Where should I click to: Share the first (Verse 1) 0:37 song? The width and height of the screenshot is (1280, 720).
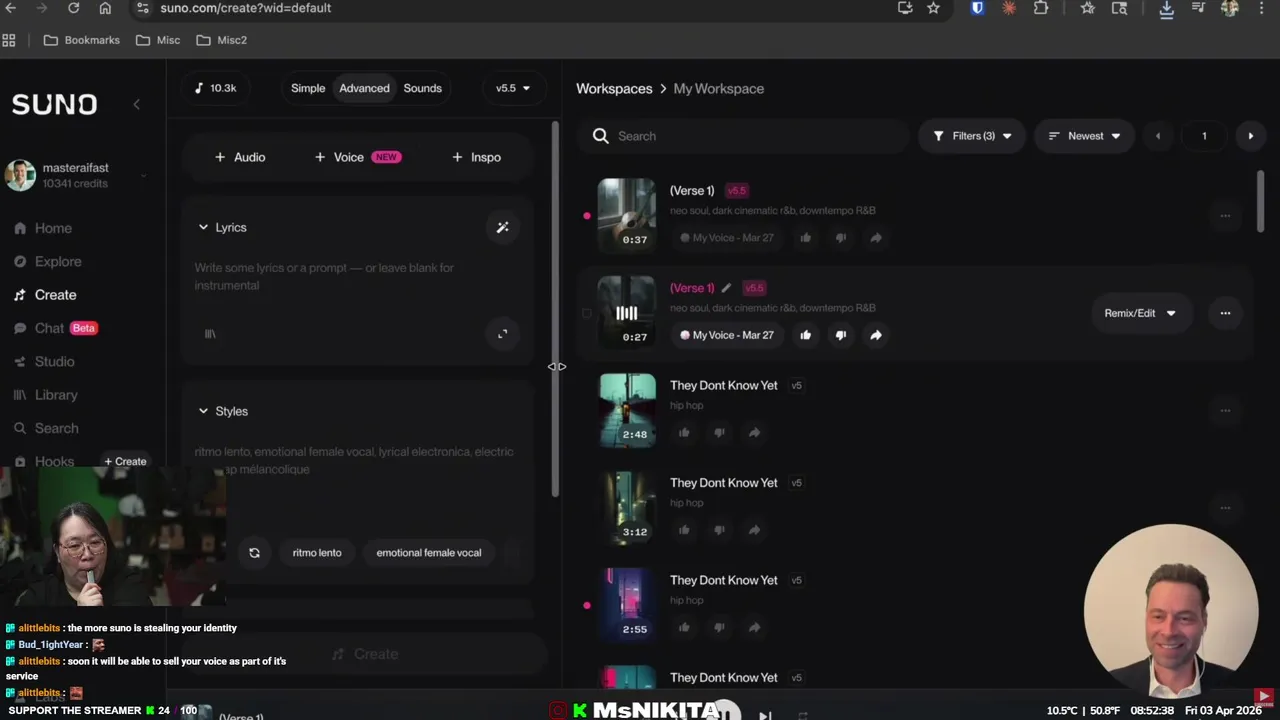(x=875, y=238)
